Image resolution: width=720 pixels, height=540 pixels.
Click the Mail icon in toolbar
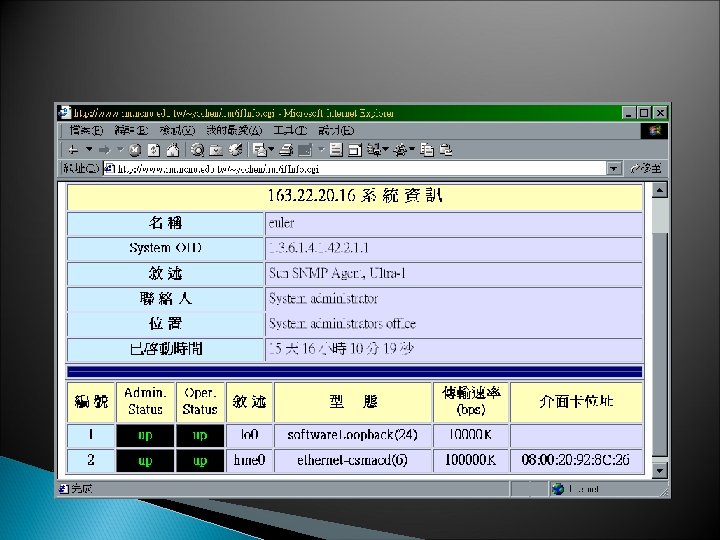(260, 150)
